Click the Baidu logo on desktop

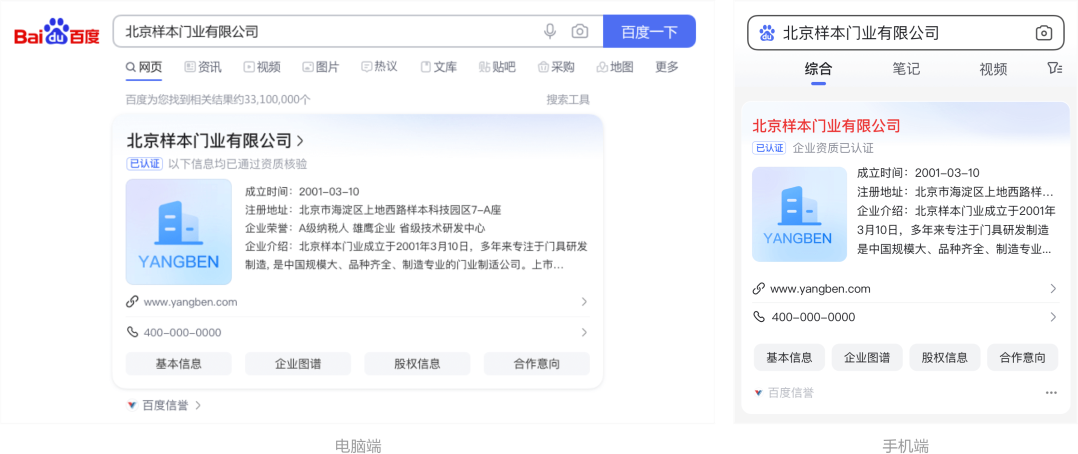pos(56,33)
